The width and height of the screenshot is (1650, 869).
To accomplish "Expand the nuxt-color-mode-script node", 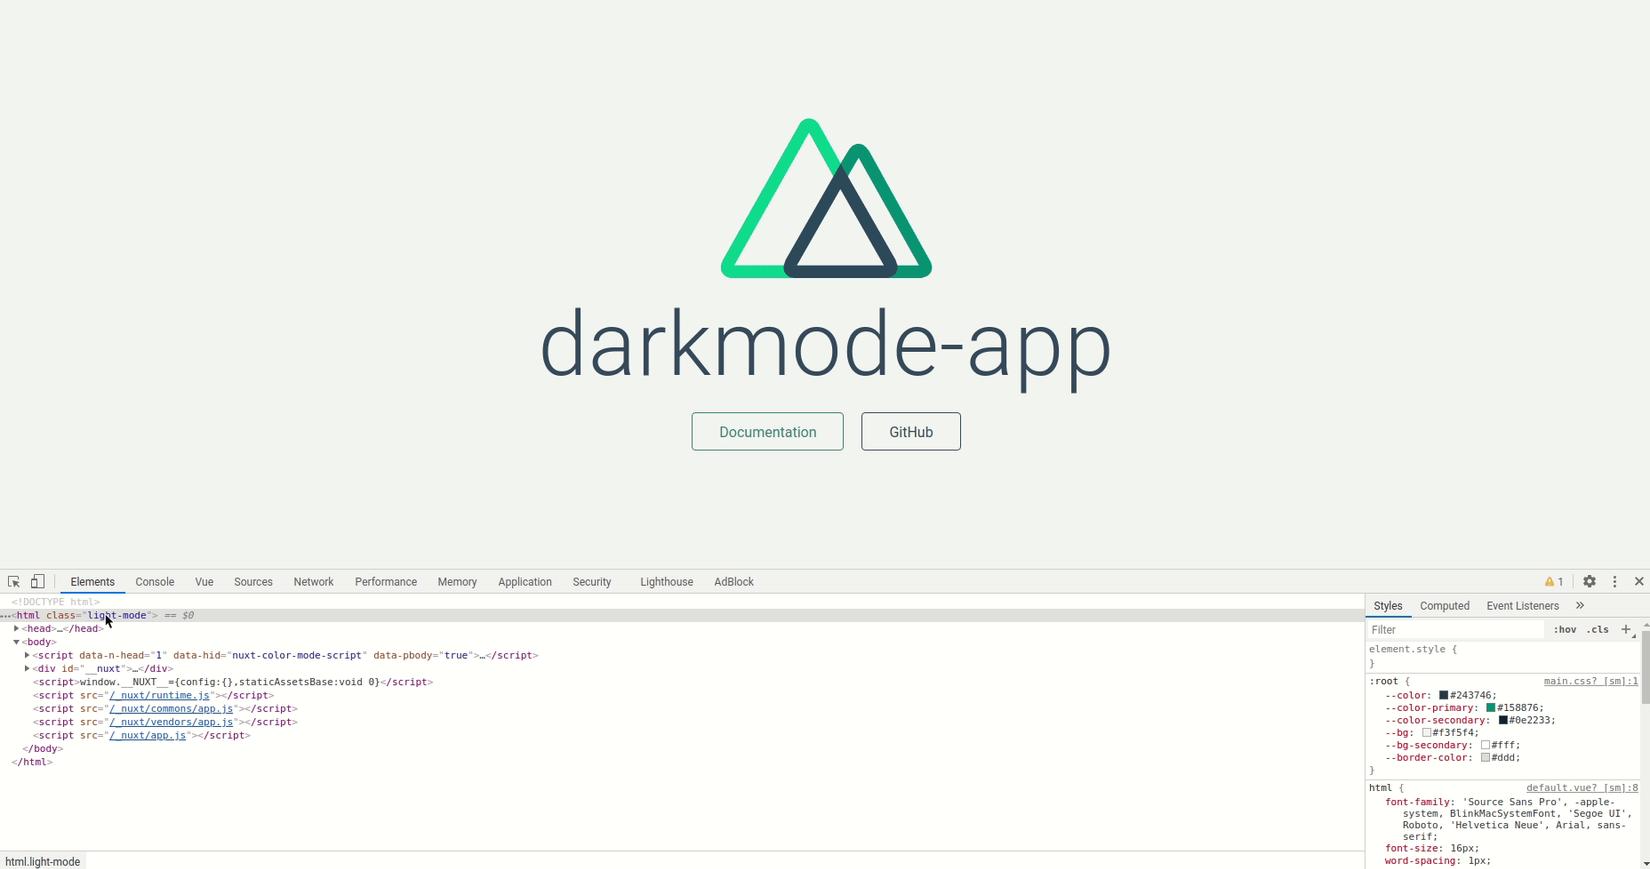I will pos(27,655).
